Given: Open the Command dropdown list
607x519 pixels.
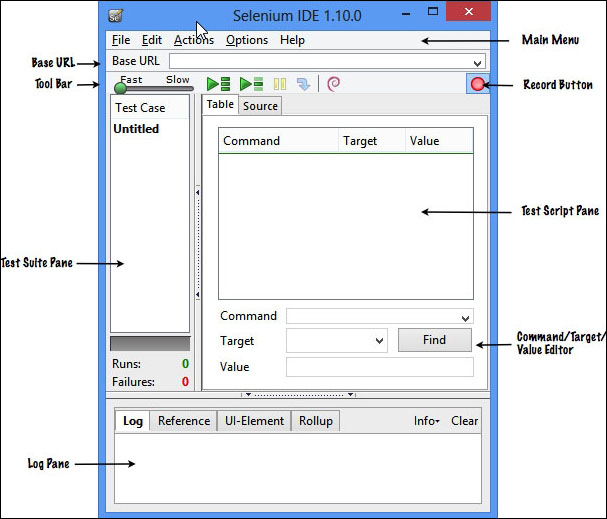Looking at the screenshot, I should point(466,317).
